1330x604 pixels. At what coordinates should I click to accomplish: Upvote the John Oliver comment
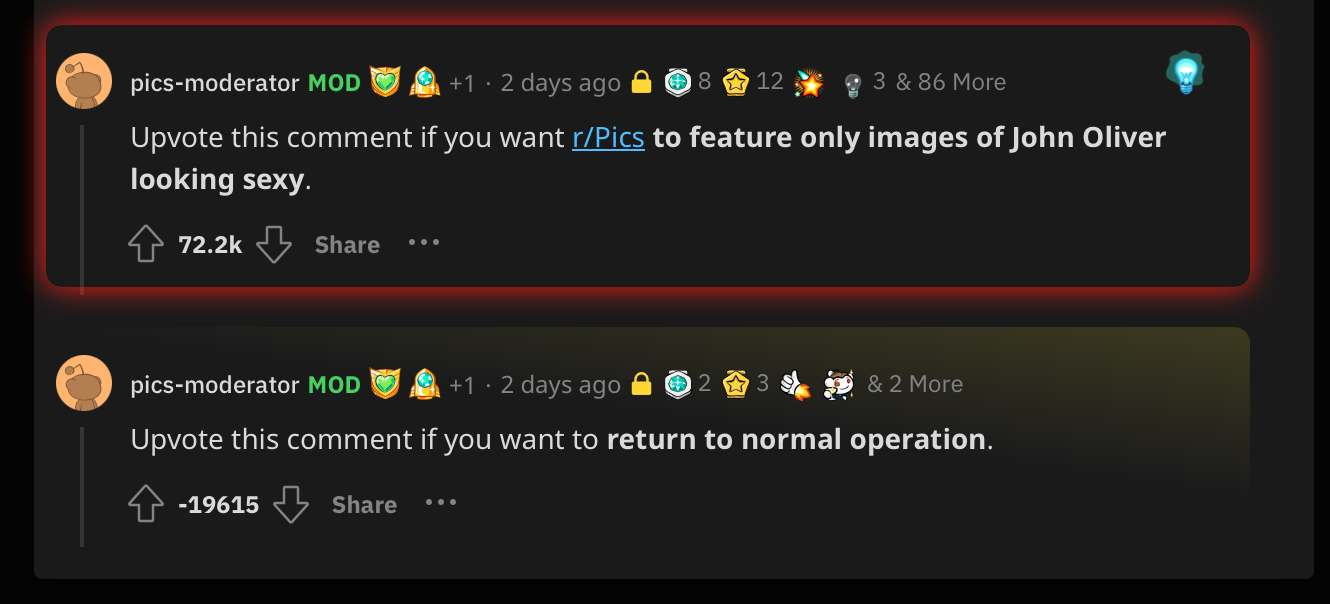[146, 244]
